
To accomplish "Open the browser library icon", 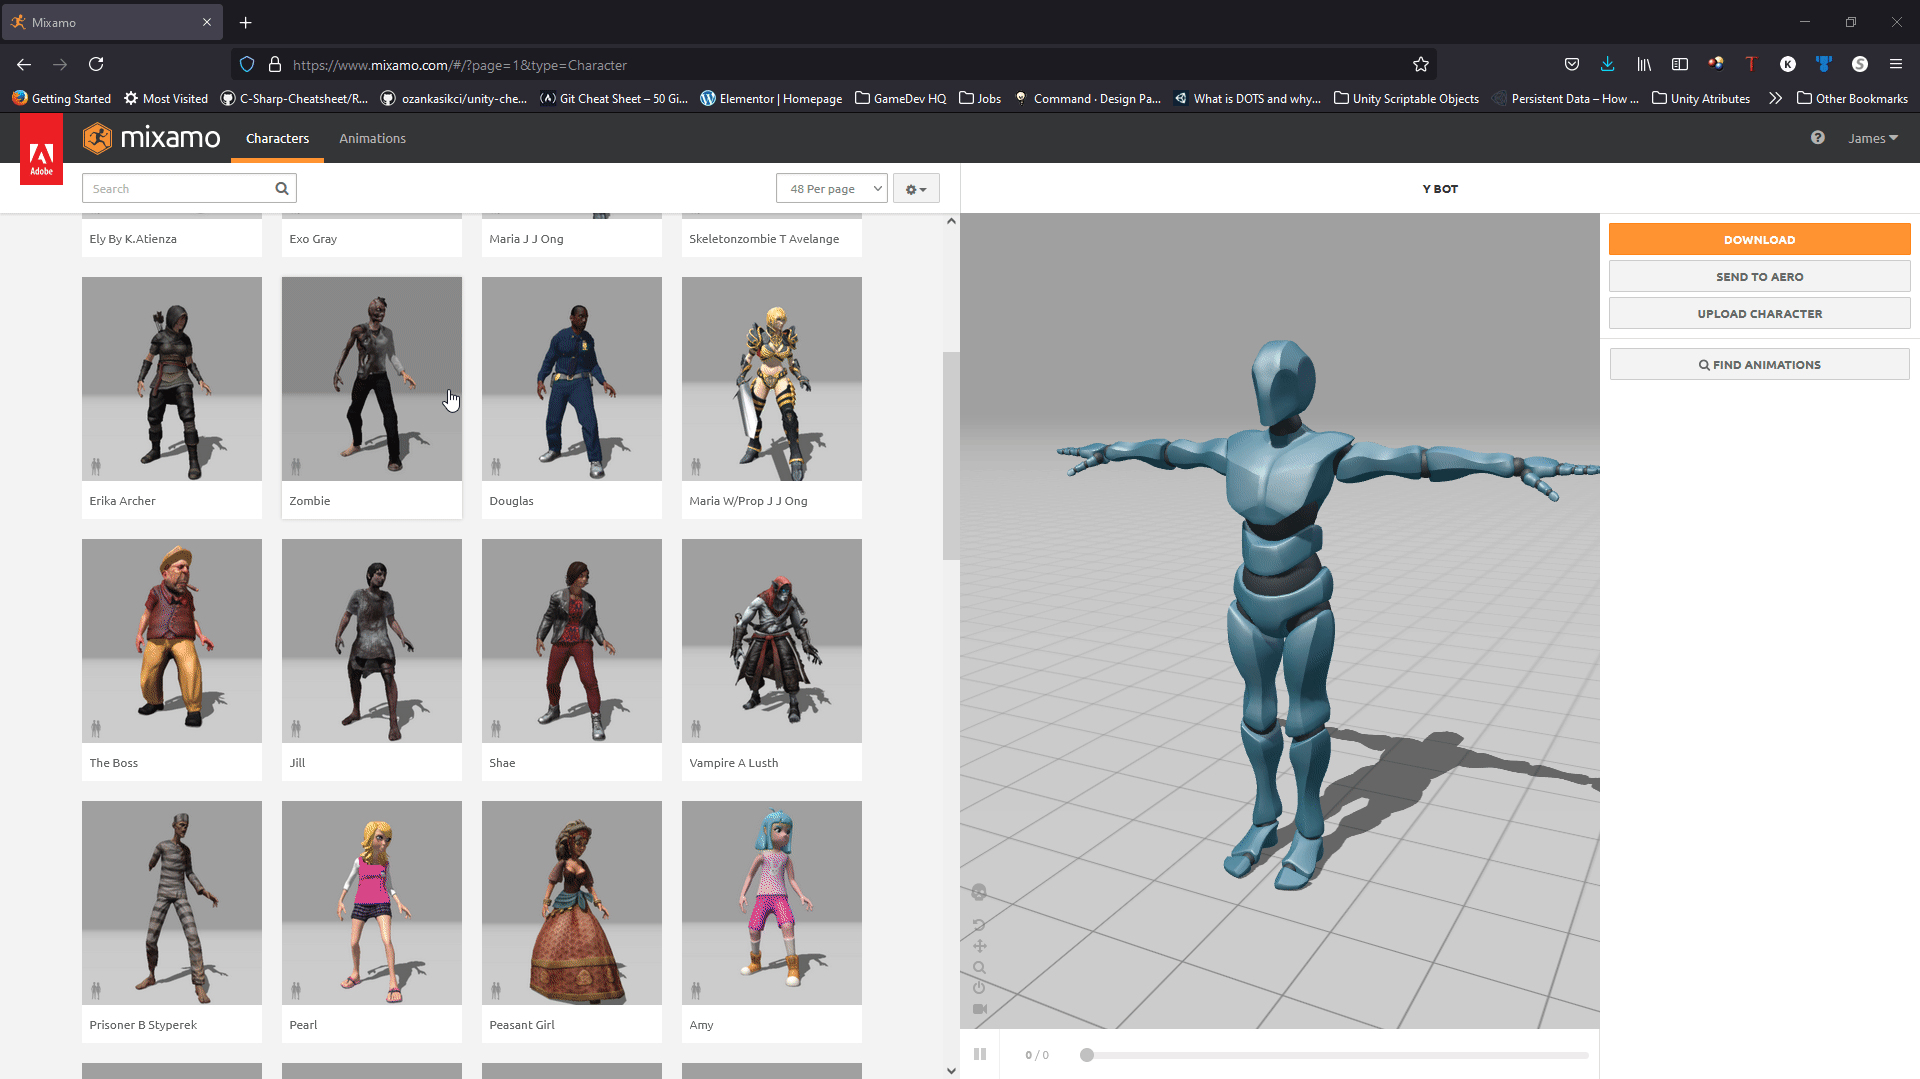I will point(1644,64).
